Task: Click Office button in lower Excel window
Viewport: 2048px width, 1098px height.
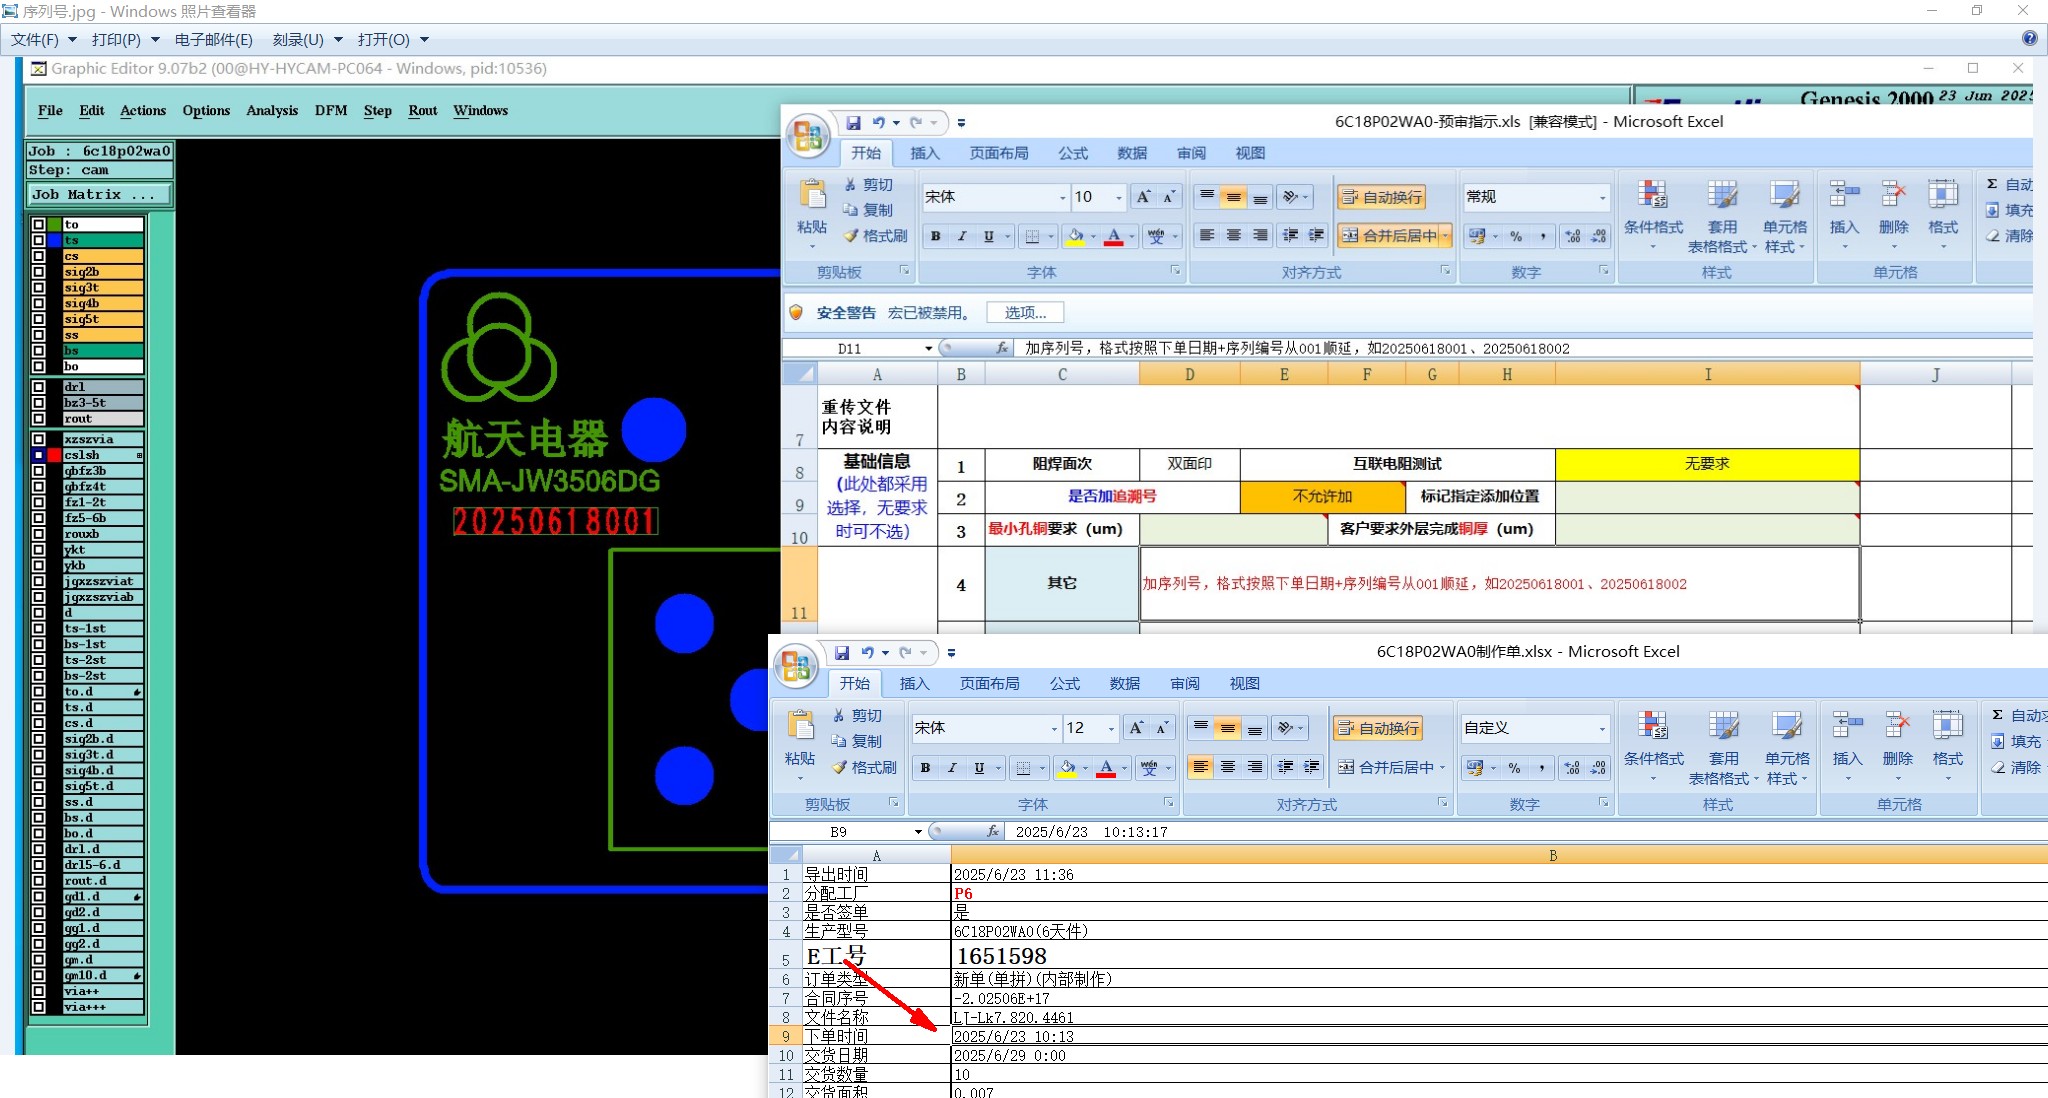Action: coord(797,665)
